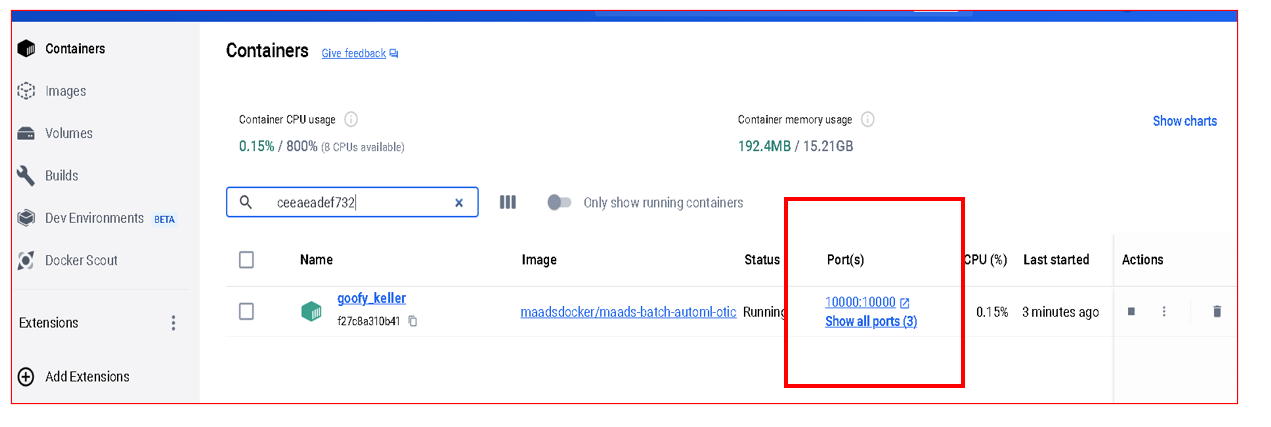Open the goofy_keller container link
The width and height of the screenshot is (1271, 427).
click(371, 298)
